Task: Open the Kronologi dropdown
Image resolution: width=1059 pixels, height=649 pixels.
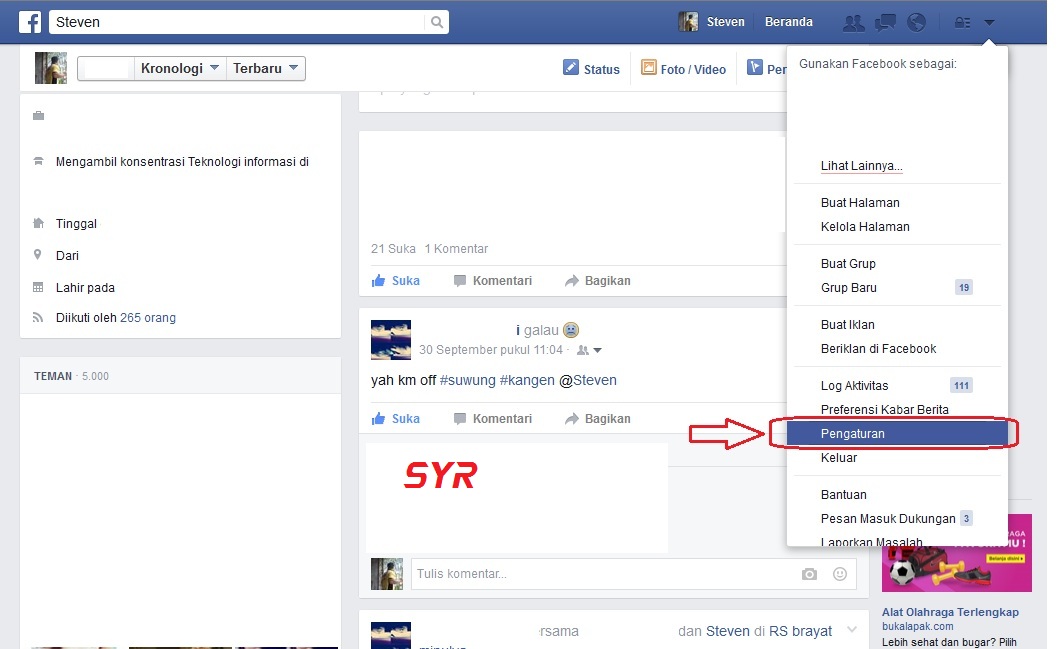Action: pyautogui.click(x=180, y=68)
